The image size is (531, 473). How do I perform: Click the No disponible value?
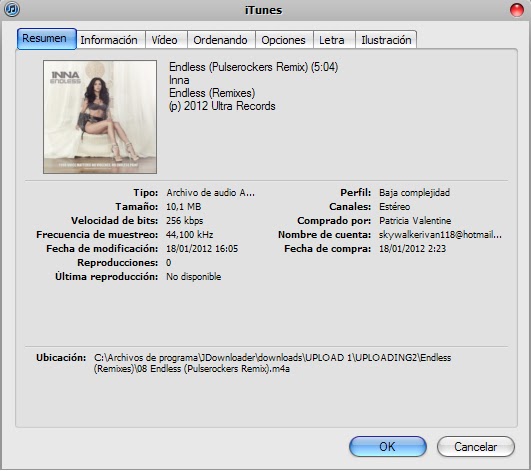(x=194, y=277)
